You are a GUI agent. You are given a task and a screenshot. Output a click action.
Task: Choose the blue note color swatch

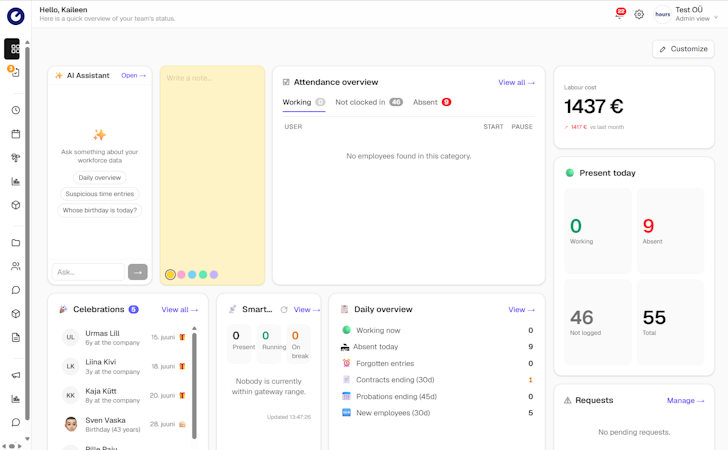pos(192,274)
